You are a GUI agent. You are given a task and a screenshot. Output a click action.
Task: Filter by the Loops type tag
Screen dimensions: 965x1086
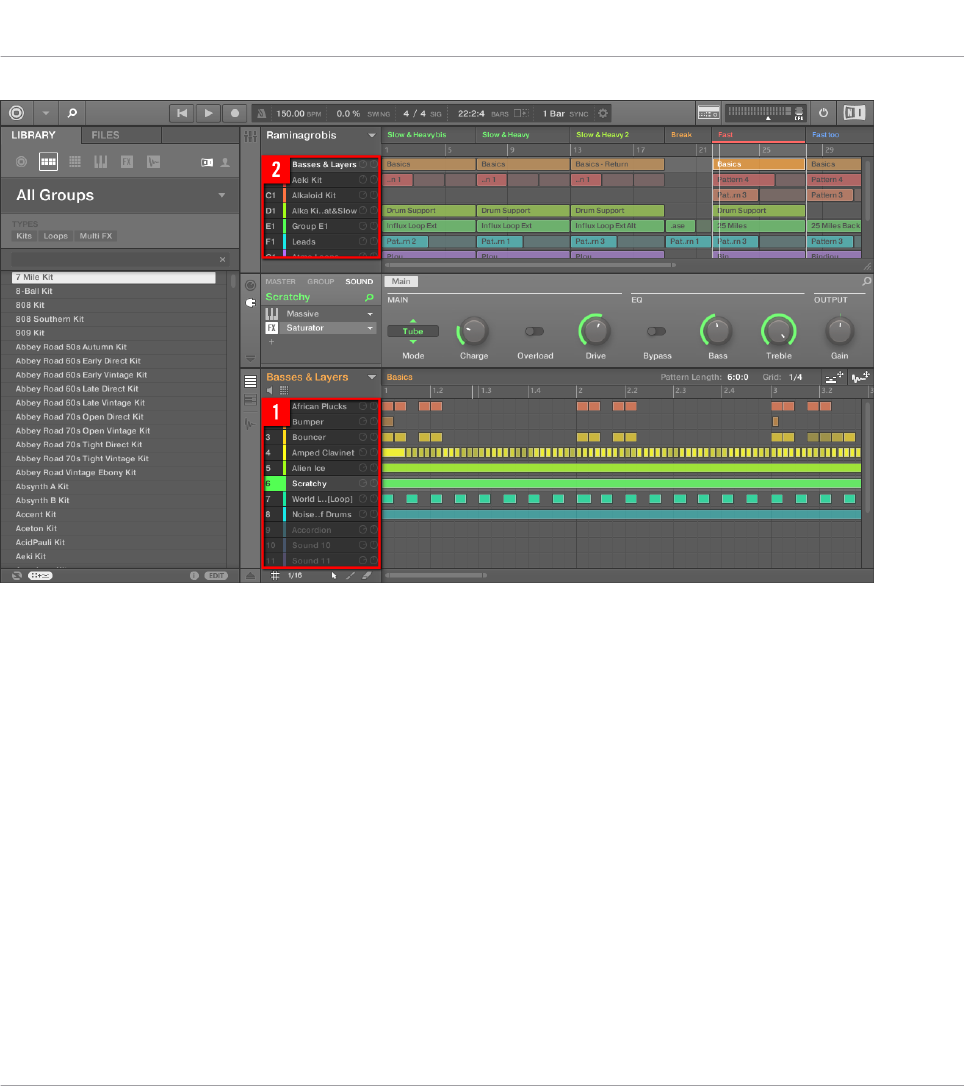(55, 236)
